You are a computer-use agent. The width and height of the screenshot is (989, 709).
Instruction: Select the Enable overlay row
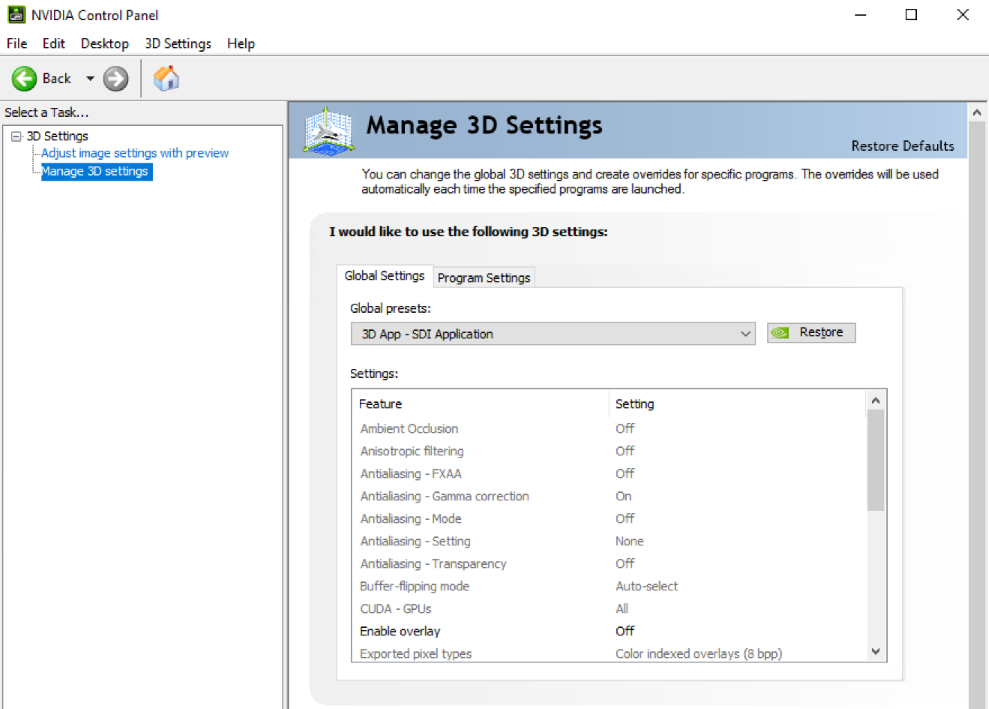click(x=609, y=631)
